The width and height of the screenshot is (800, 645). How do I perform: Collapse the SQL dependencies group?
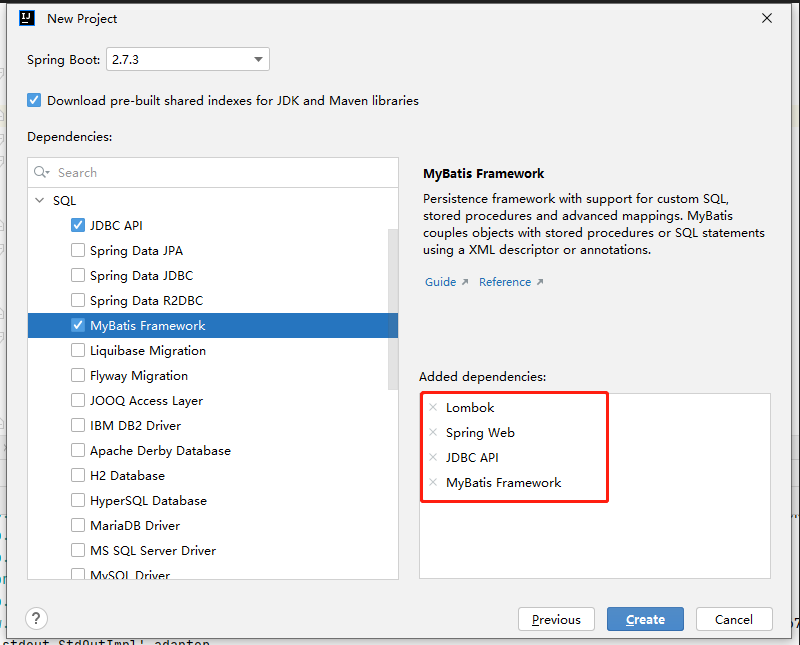[x=40, y=200]
